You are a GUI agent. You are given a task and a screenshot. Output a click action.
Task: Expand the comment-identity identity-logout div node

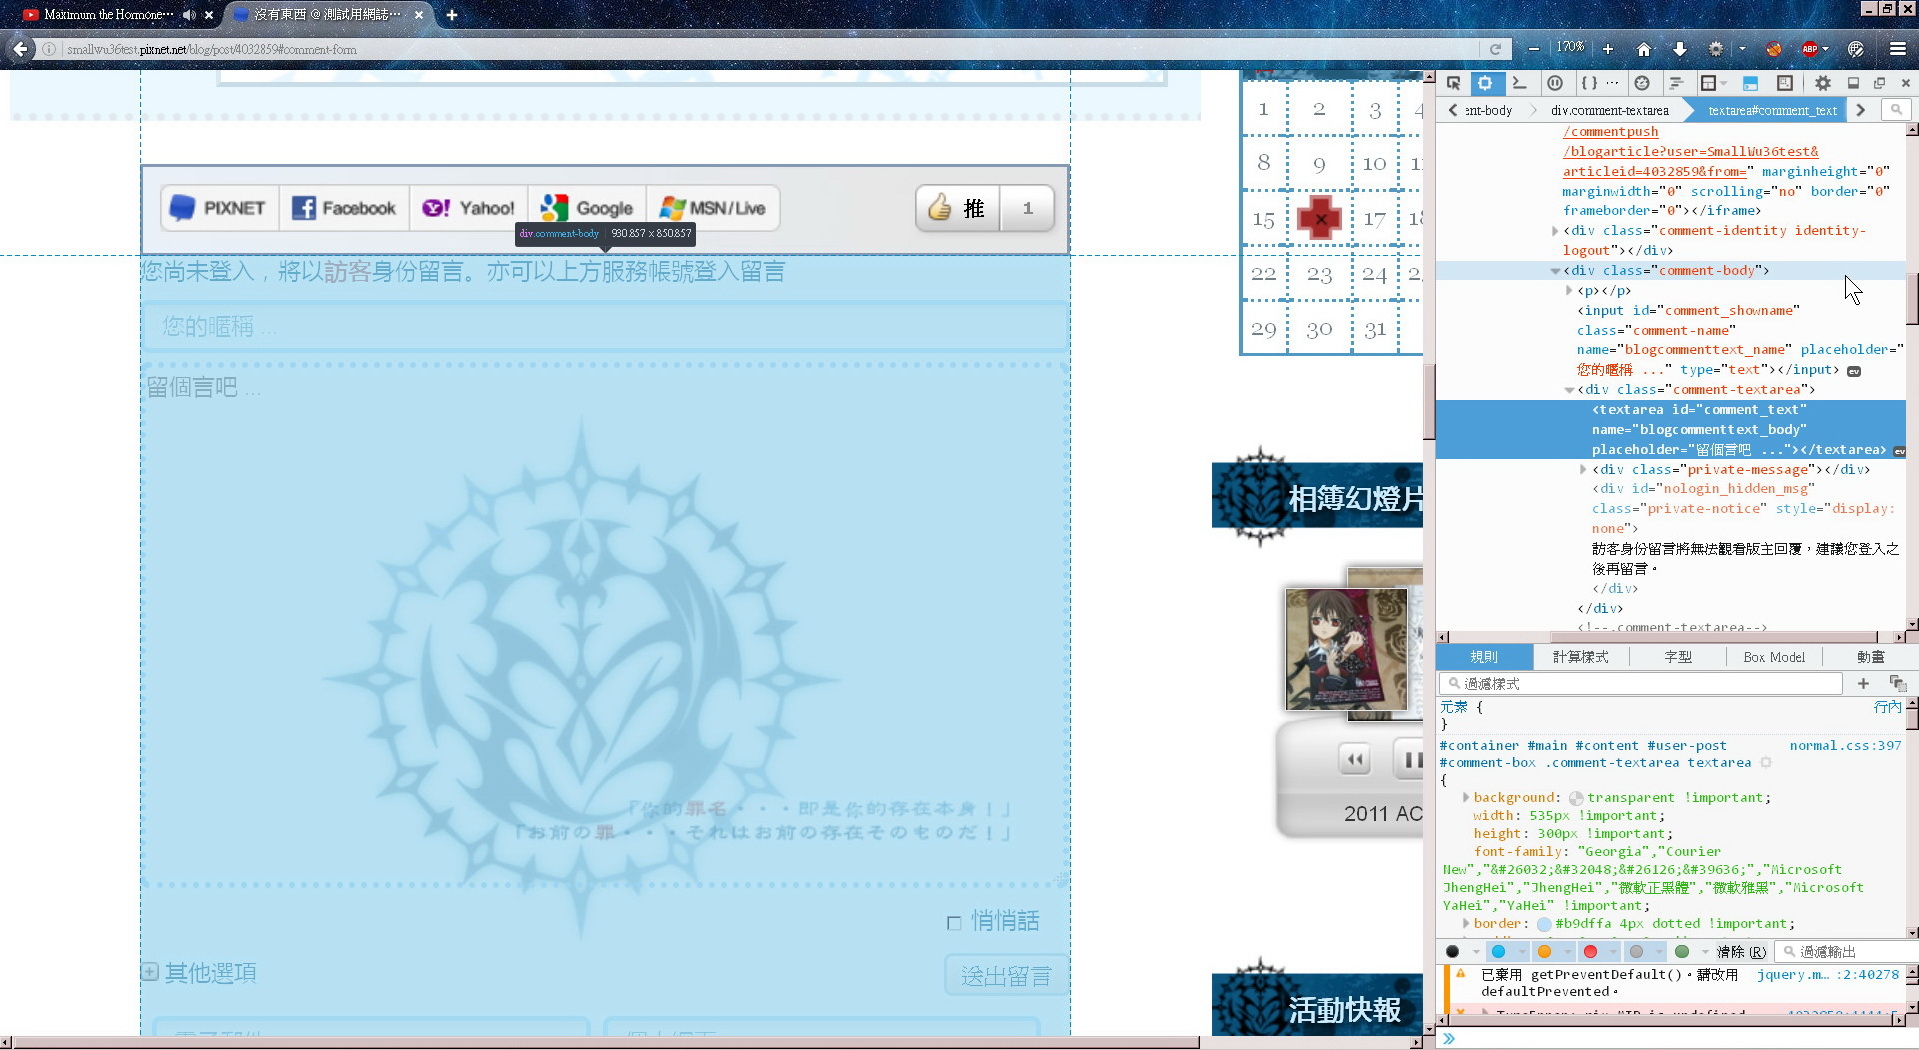coord(1555,231)
